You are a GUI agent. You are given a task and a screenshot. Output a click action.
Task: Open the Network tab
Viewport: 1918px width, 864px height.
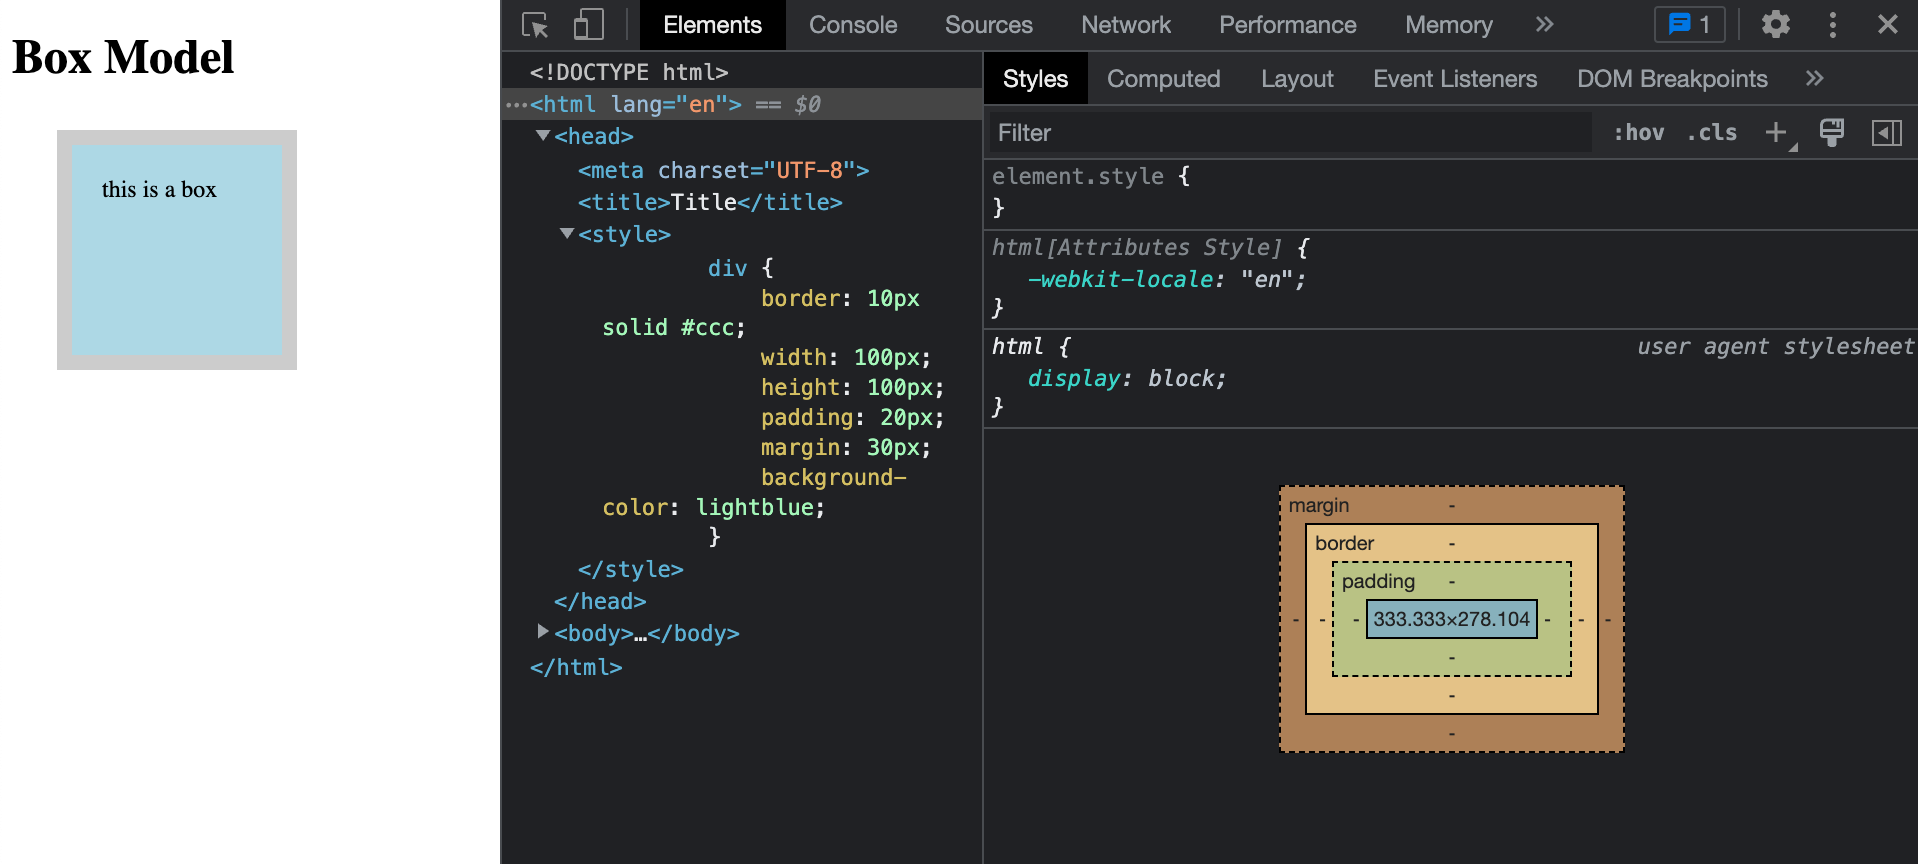click(x=1126, y=25)
